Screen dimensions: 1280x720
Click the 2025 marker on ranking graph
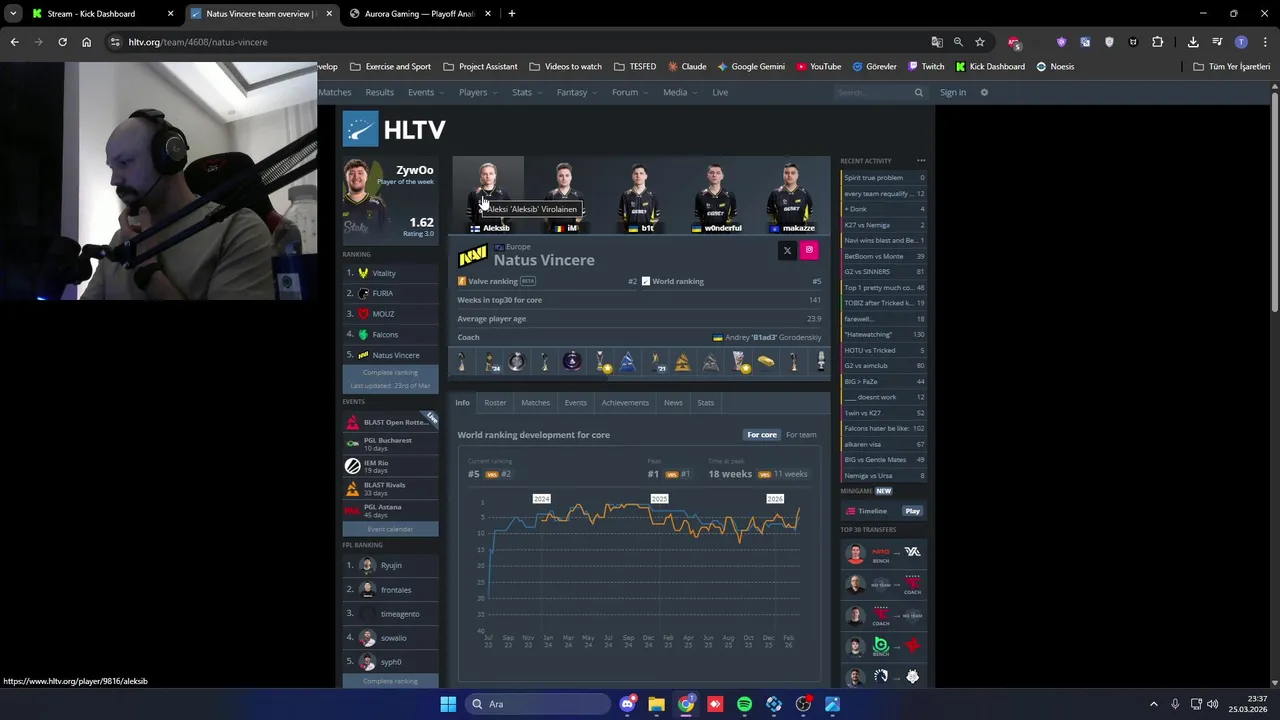click(x=659, y=498)
